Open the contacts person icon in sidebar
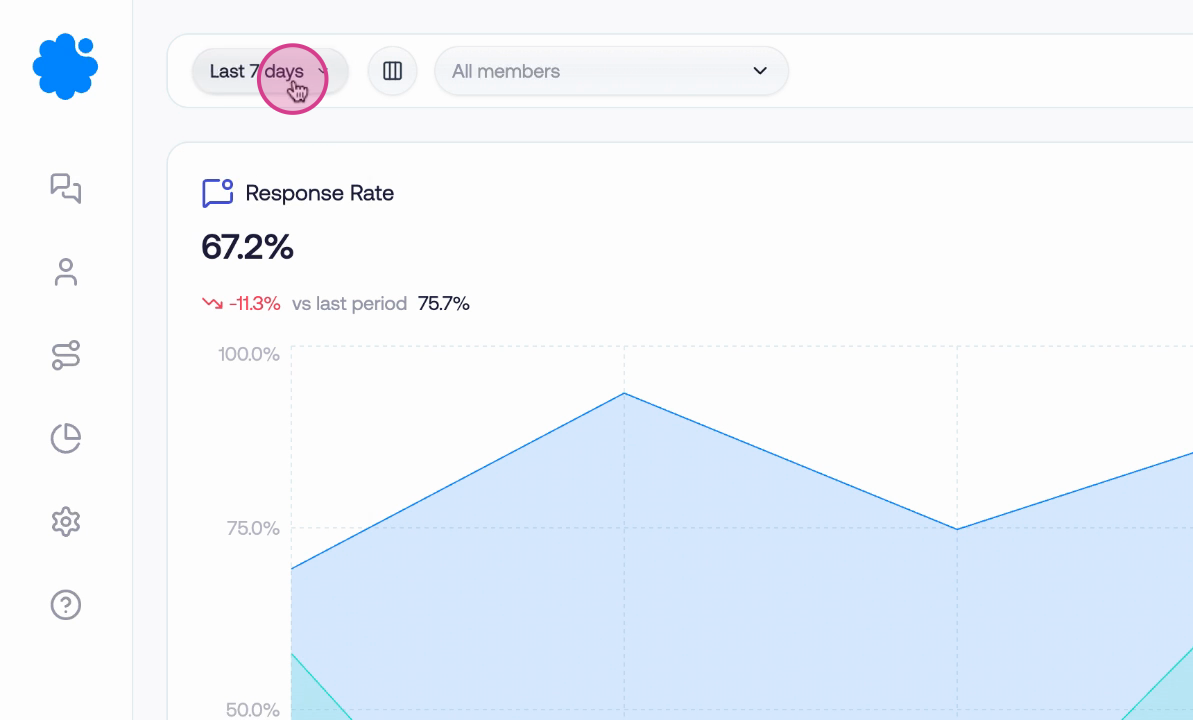This screenshot has height=720, width=1193. (66, 272)
